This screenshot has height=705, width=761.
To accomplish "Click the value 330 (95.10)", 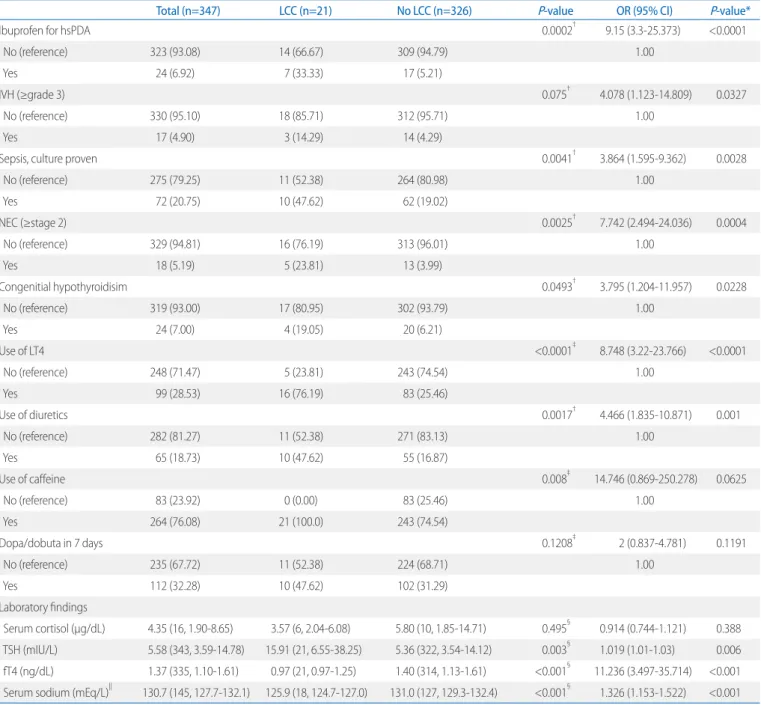I will [x=175, y=116].
